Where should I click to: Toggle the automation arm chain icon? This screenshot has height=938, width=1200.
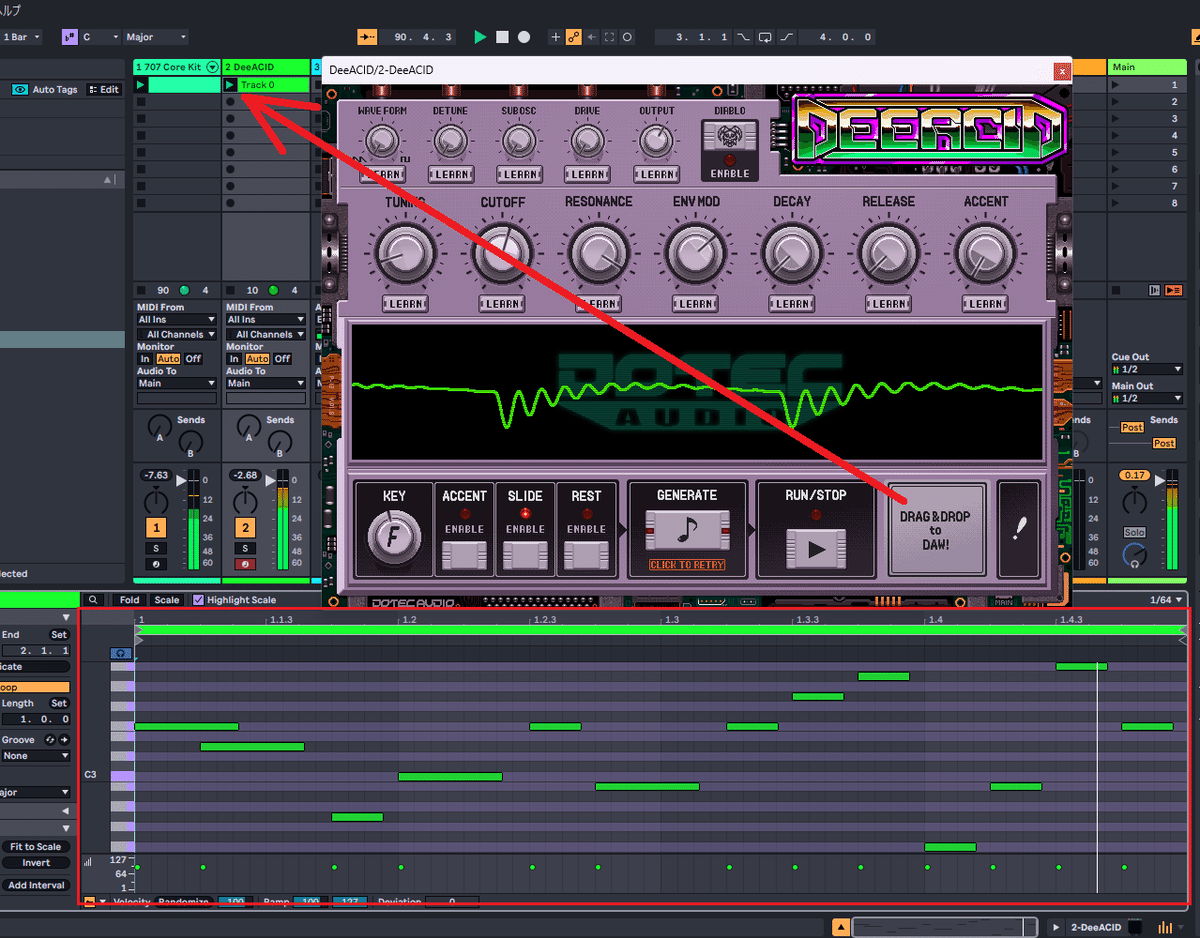coord(574,37)
